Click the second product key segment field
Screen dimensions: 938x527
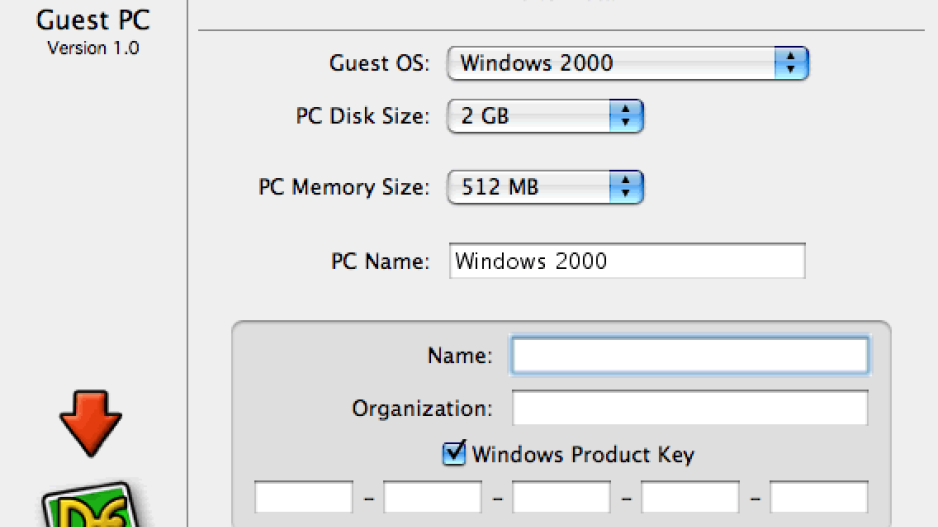point(433,496)
